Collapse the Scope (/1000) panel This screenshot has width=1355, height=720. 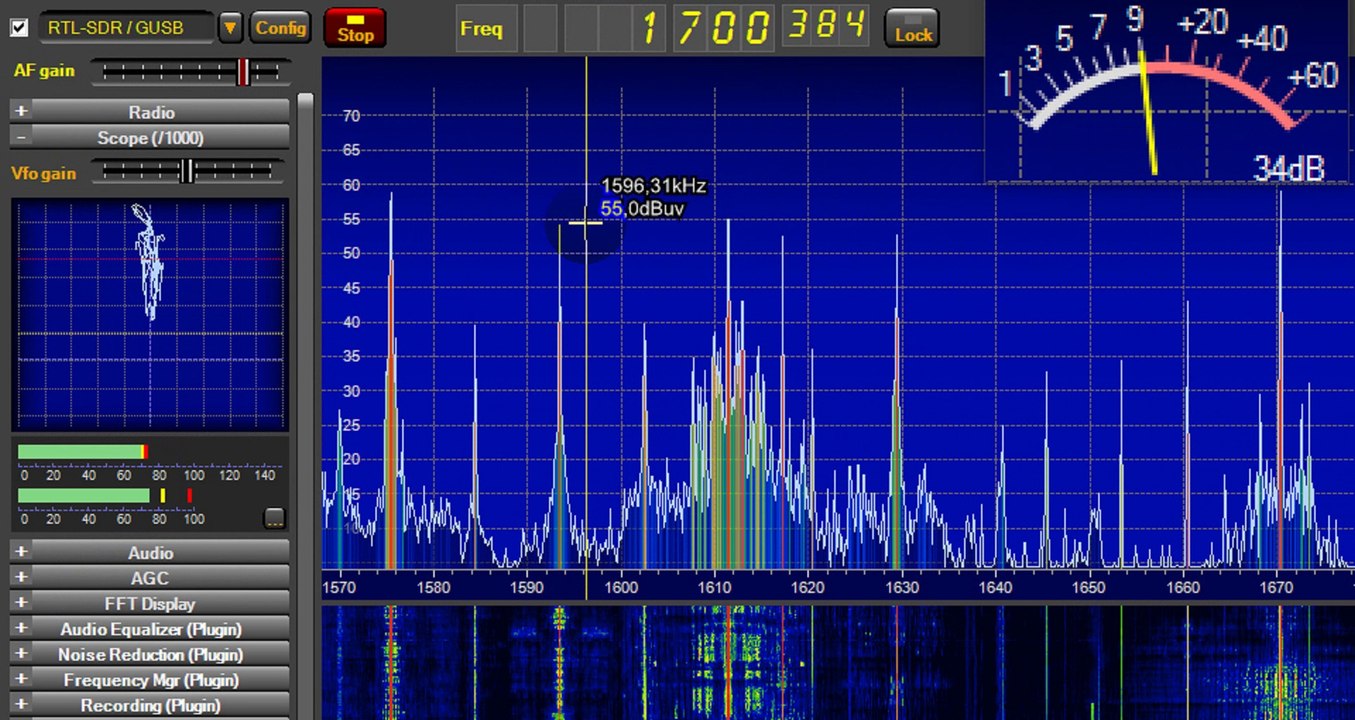tap(150, 137)
